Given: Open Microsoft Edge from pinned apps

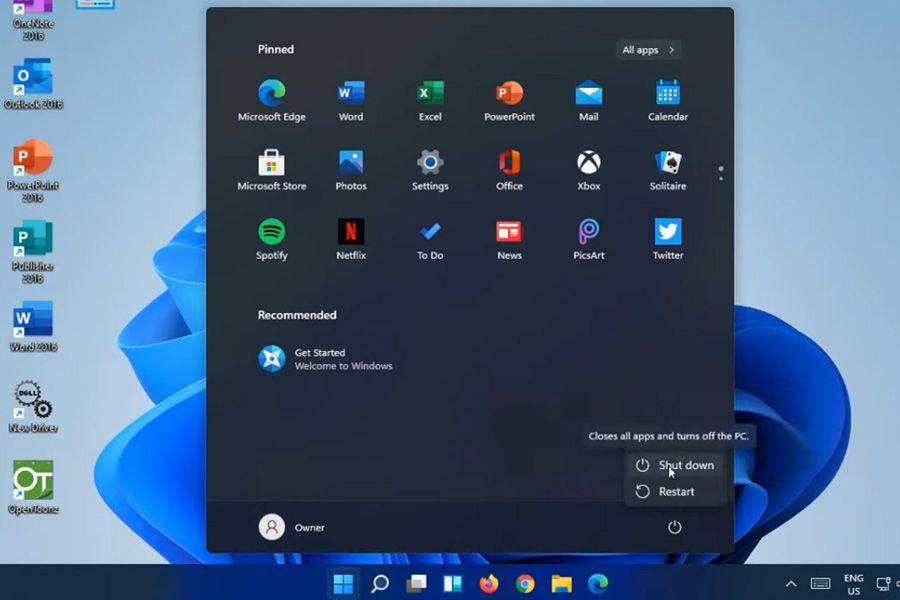Looking at the screenshot, I should coord(271,100).
